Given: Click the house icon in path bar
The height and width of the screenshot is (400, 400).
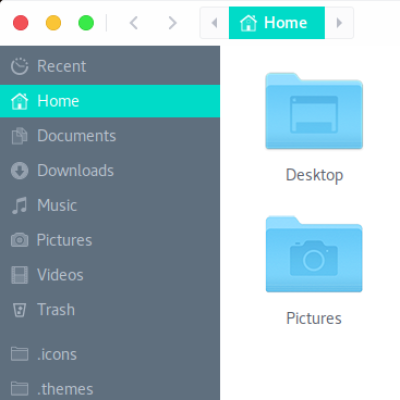Looking at the screenshot, I should click(248, 23).
